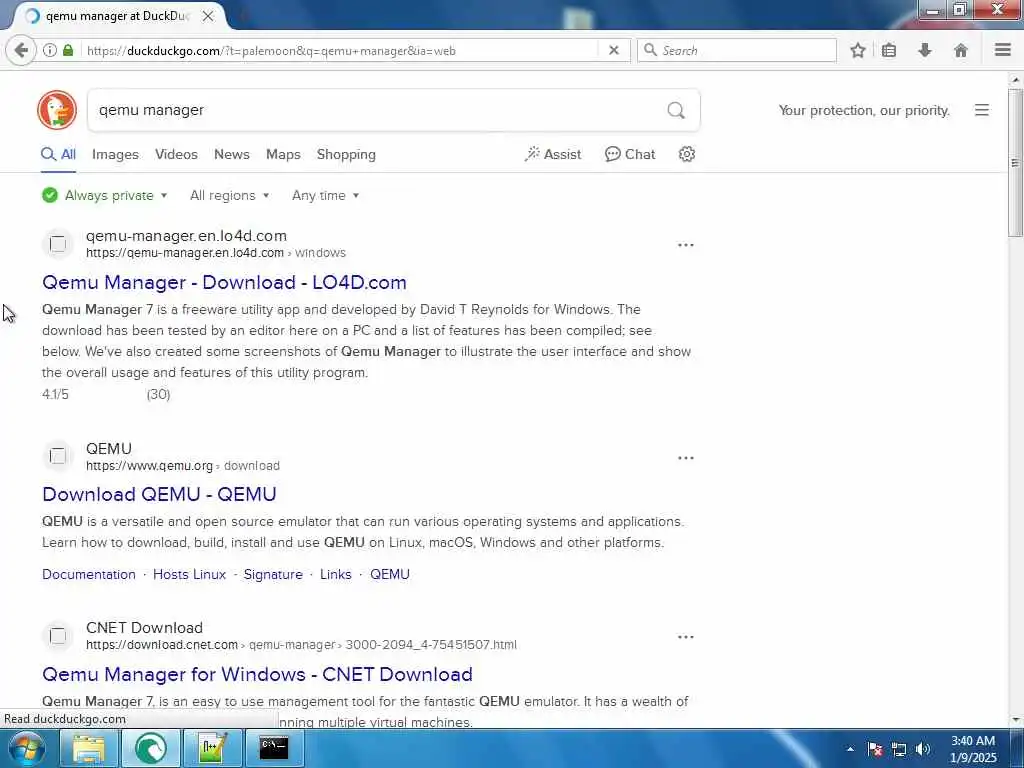Click the CNET Download result favicon
The width and height of the screenshot is (1024, 768).
[x=57, y=635]
